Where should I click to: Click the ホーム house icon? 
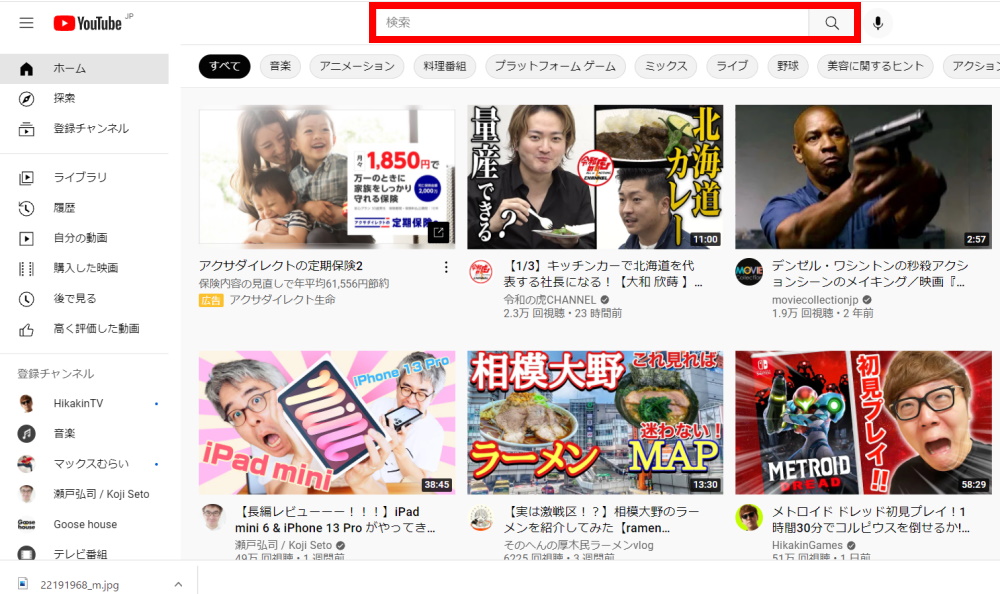(x=26, y=68)
